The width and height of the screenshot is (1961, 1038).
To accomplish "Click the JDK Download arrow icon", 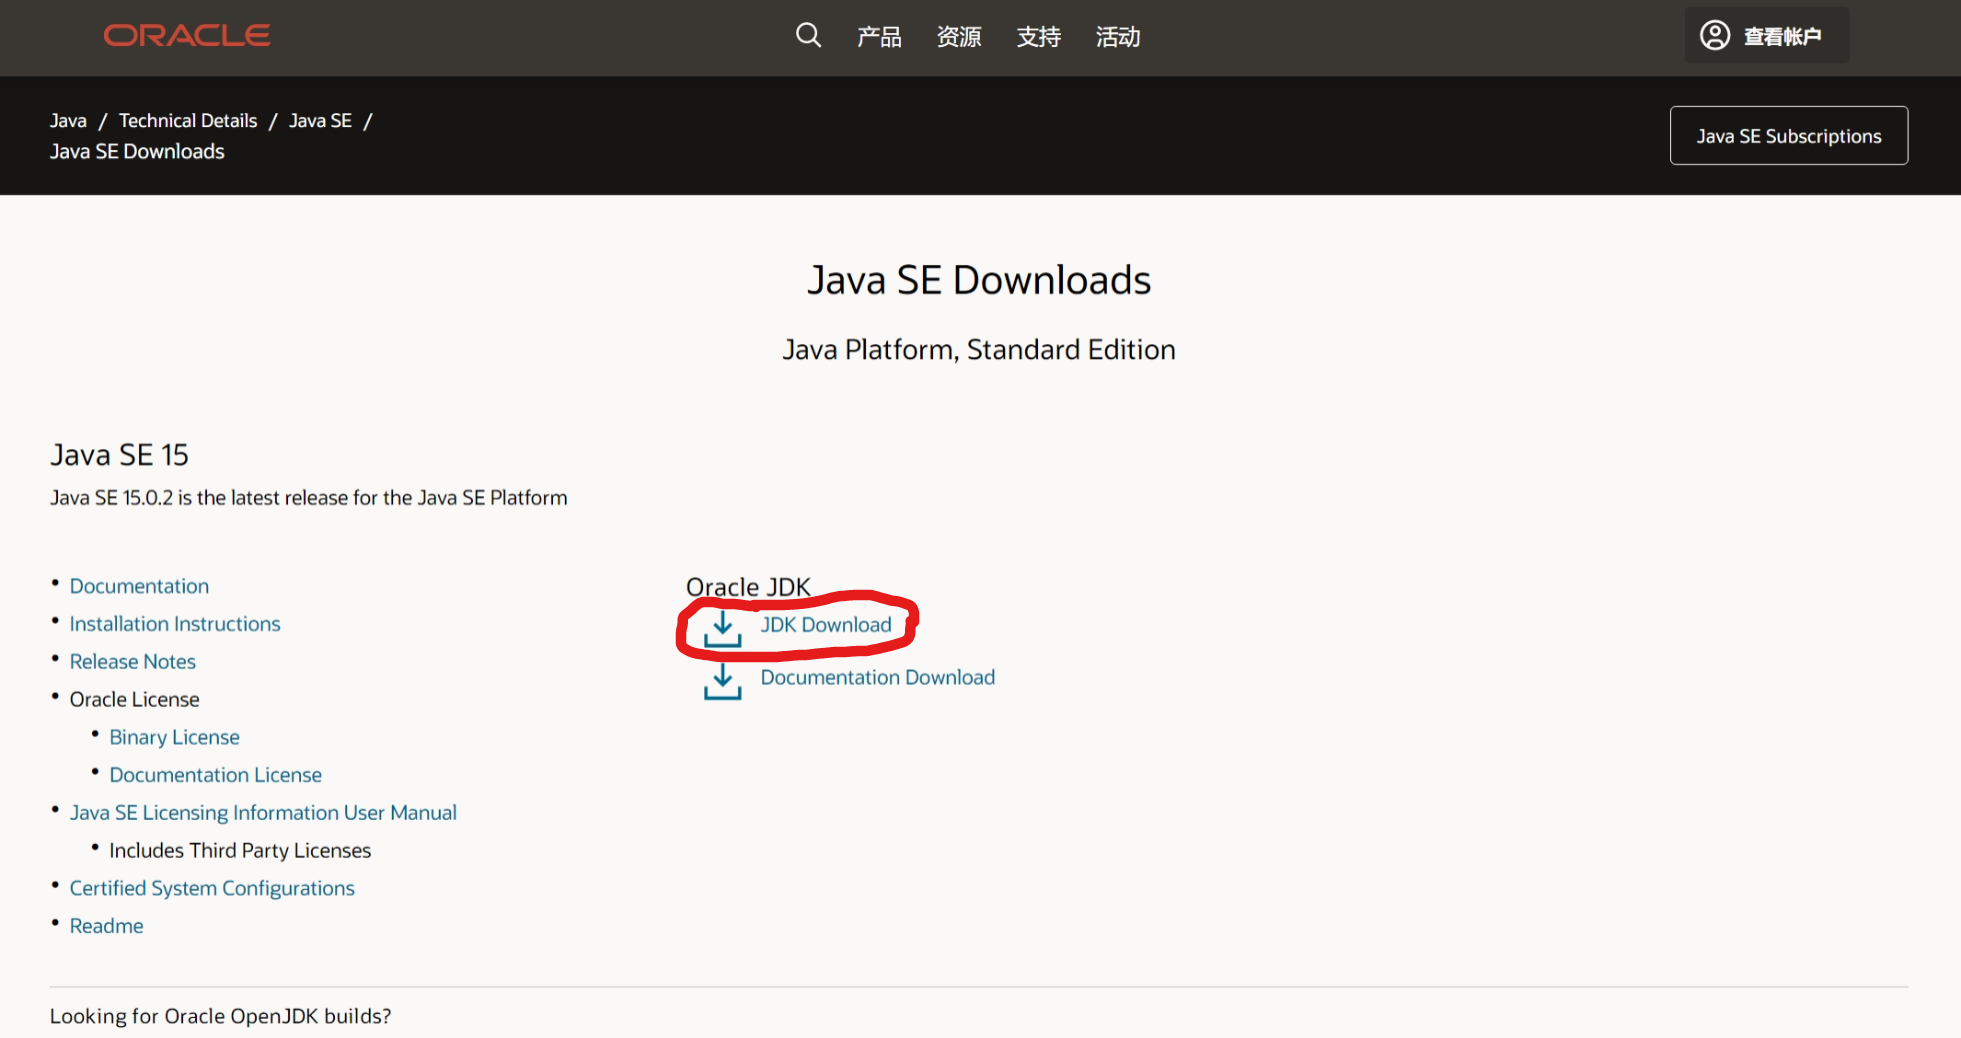I will pos(722,629).
